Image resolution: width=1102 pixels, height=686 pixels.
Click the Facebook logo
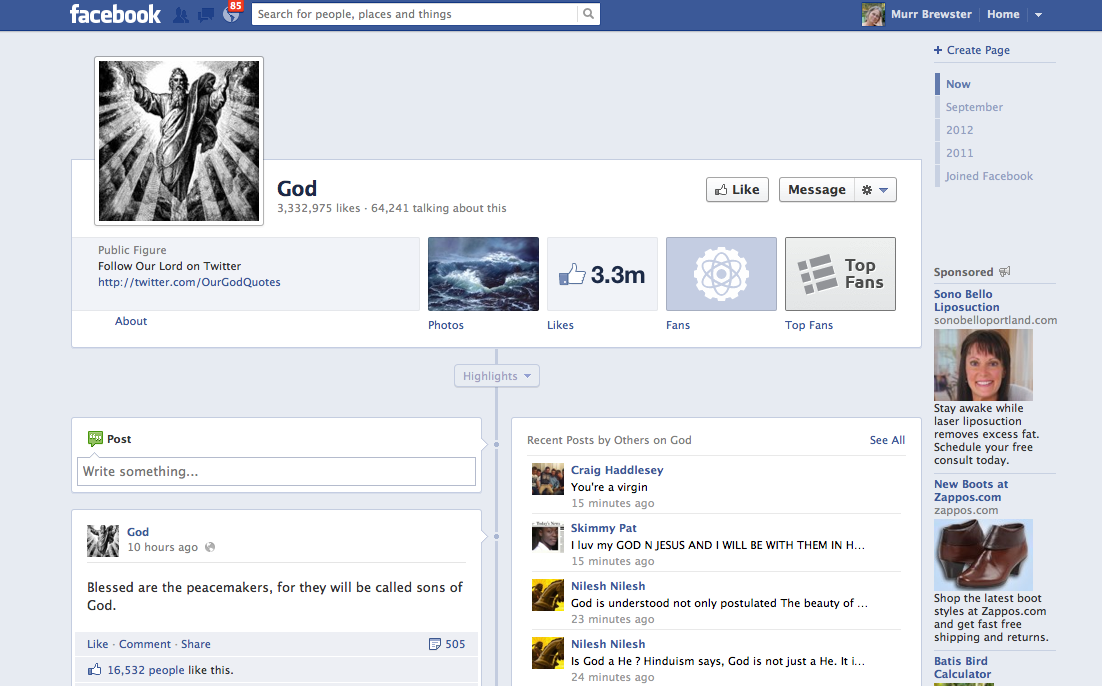115,13
